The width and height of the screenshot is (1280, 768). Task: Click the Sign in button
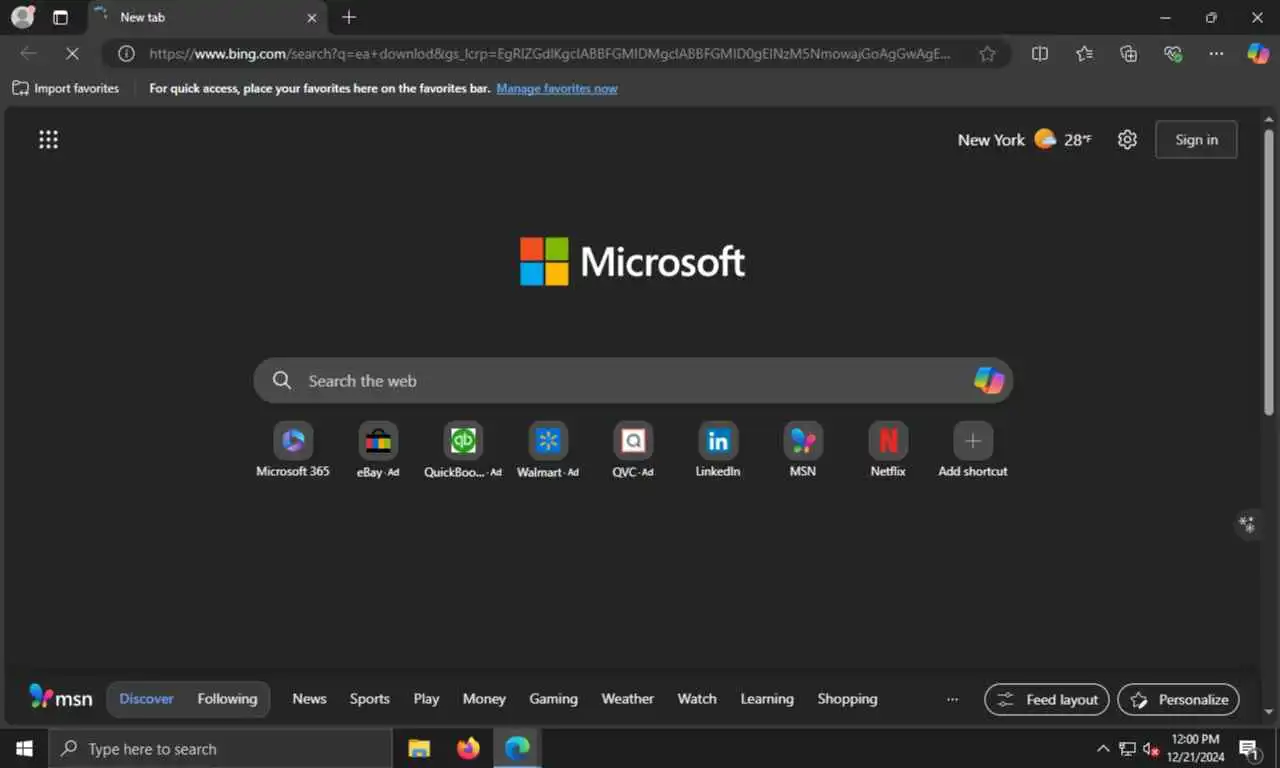[1196, 140]
